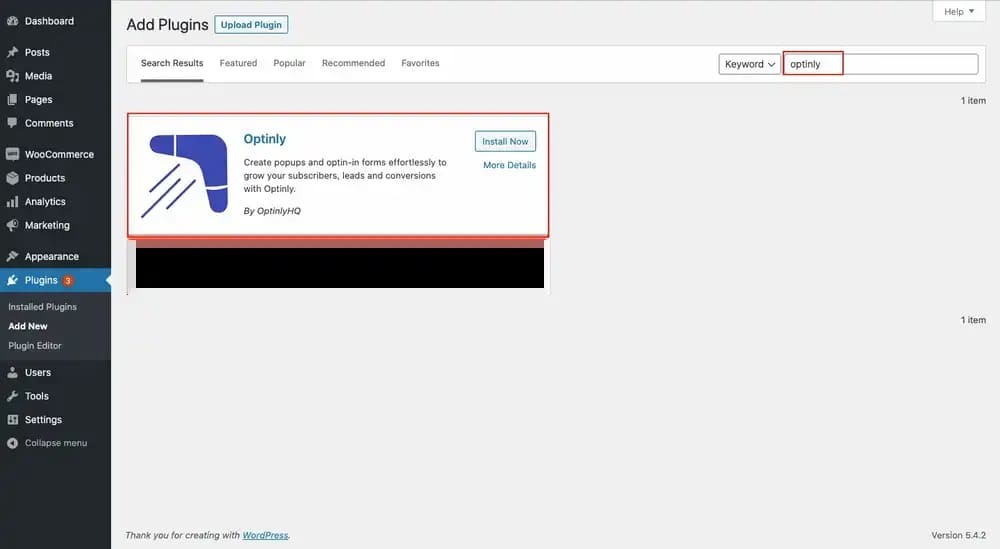Focus the plugin search input field
The width and height of the screenshot is (1000, 549).
click(x=881, y=64)
